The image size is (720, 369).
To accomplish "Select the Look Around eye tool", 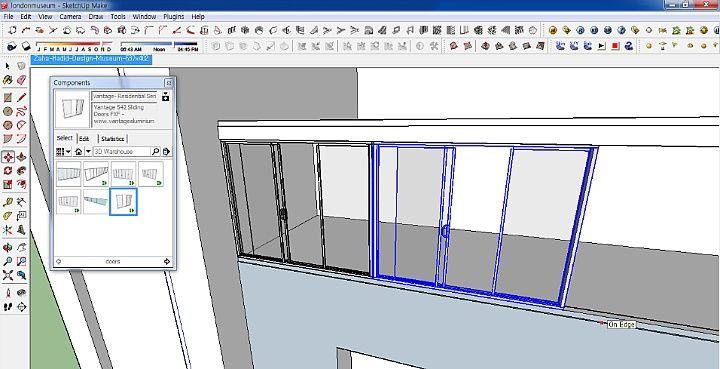I will pyautogui.click(x=21, y=293).
